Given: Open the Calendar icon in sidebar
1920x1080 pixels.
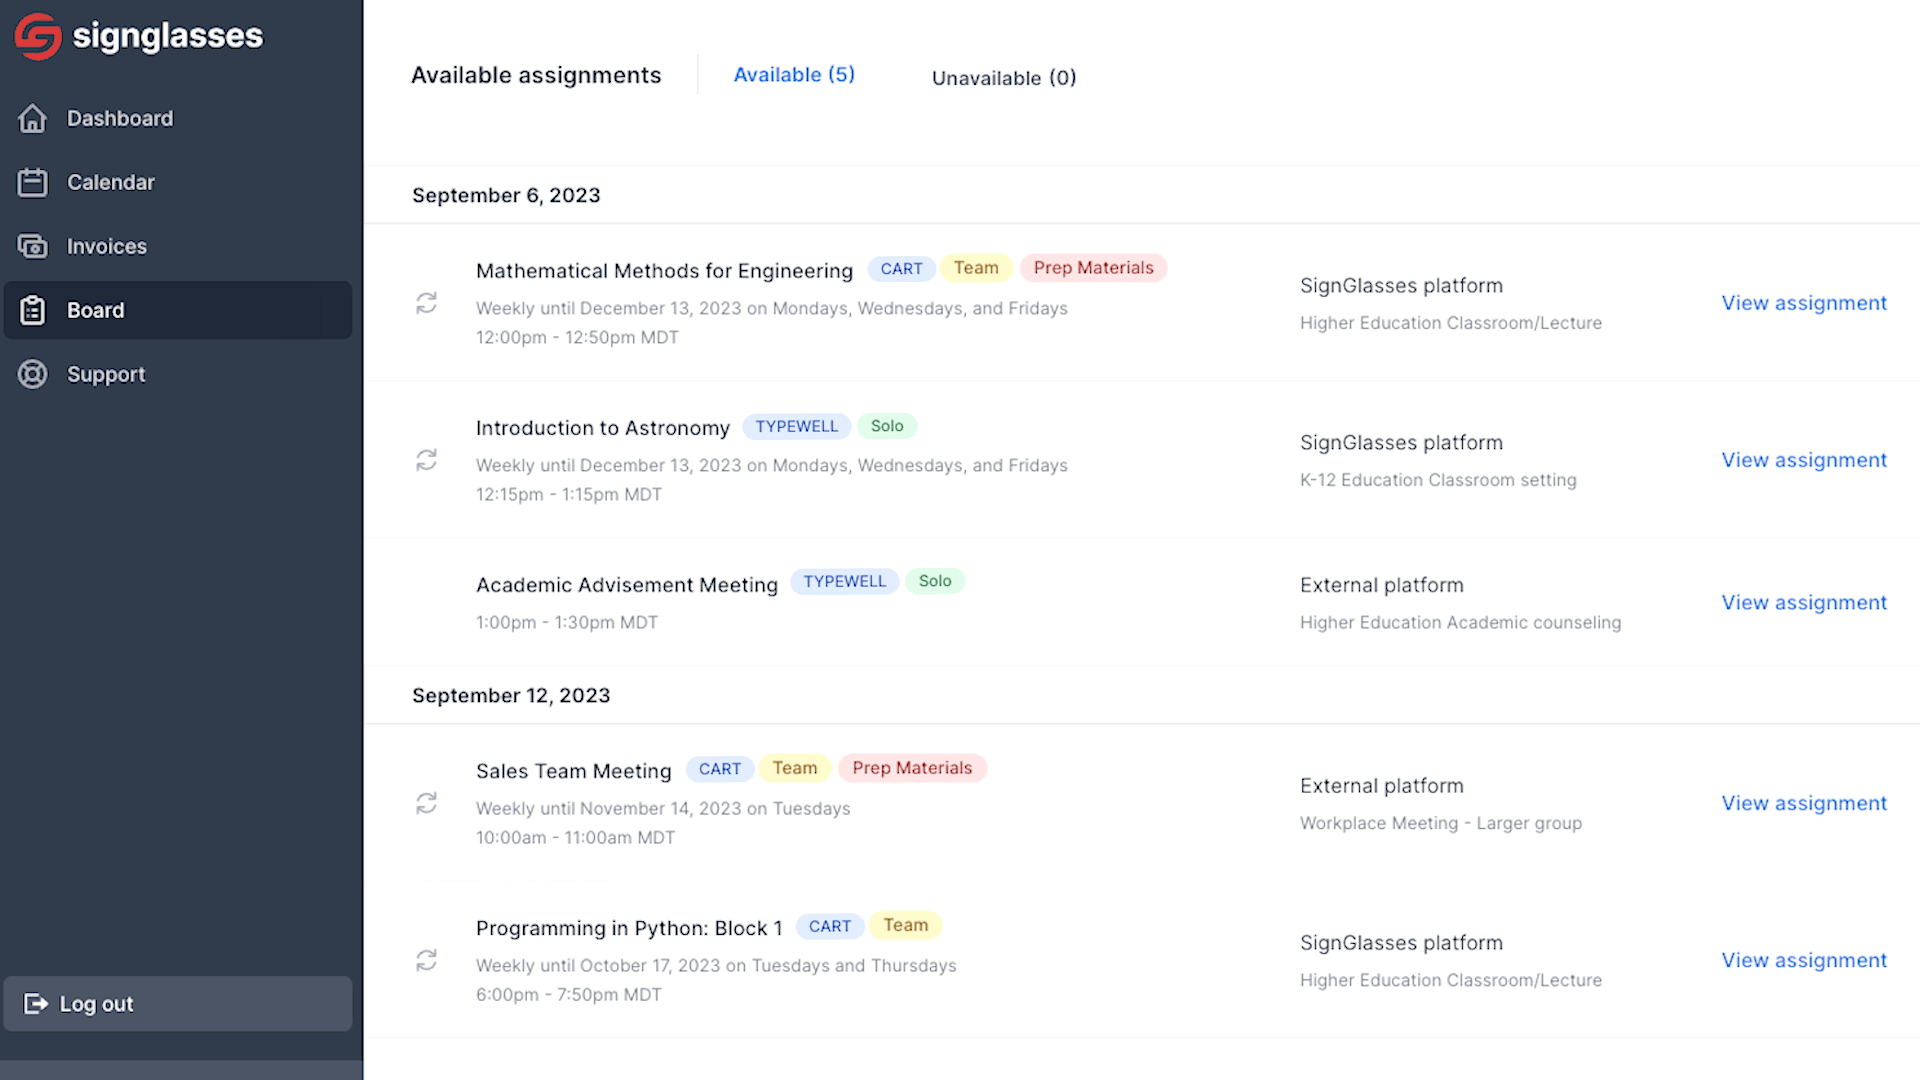Looking at the screenshot, I should coord(32,182).
